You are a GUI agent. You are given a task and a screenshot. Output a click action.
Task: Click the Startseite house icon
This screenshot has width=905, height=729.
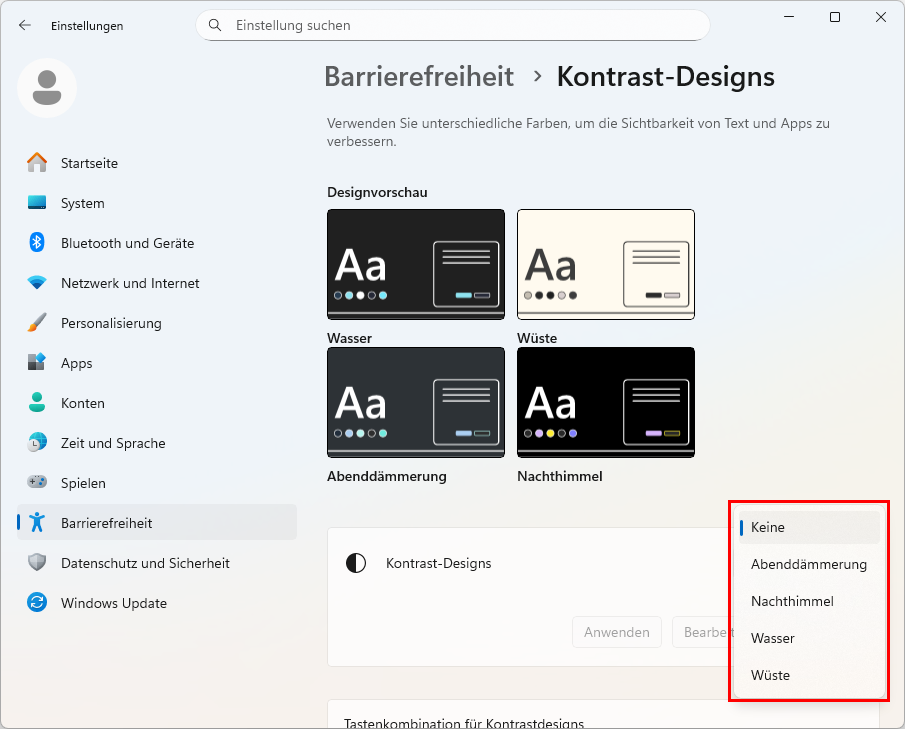(37, 163)
